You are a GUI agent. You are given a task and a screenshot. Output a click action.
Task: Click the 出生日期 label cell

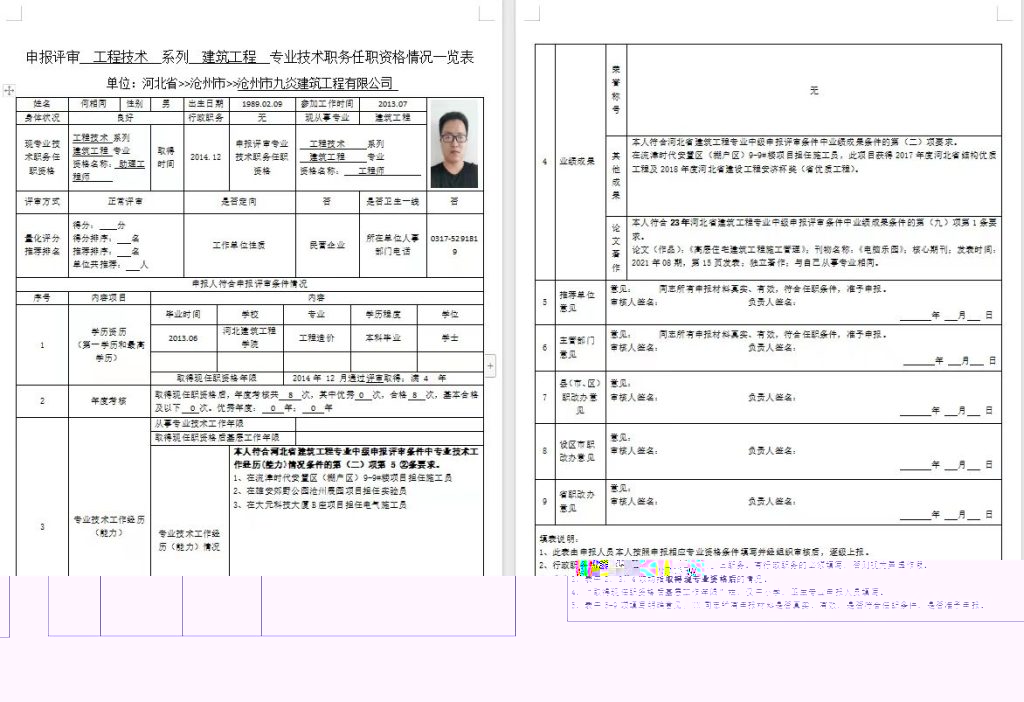tap(206, 104)
